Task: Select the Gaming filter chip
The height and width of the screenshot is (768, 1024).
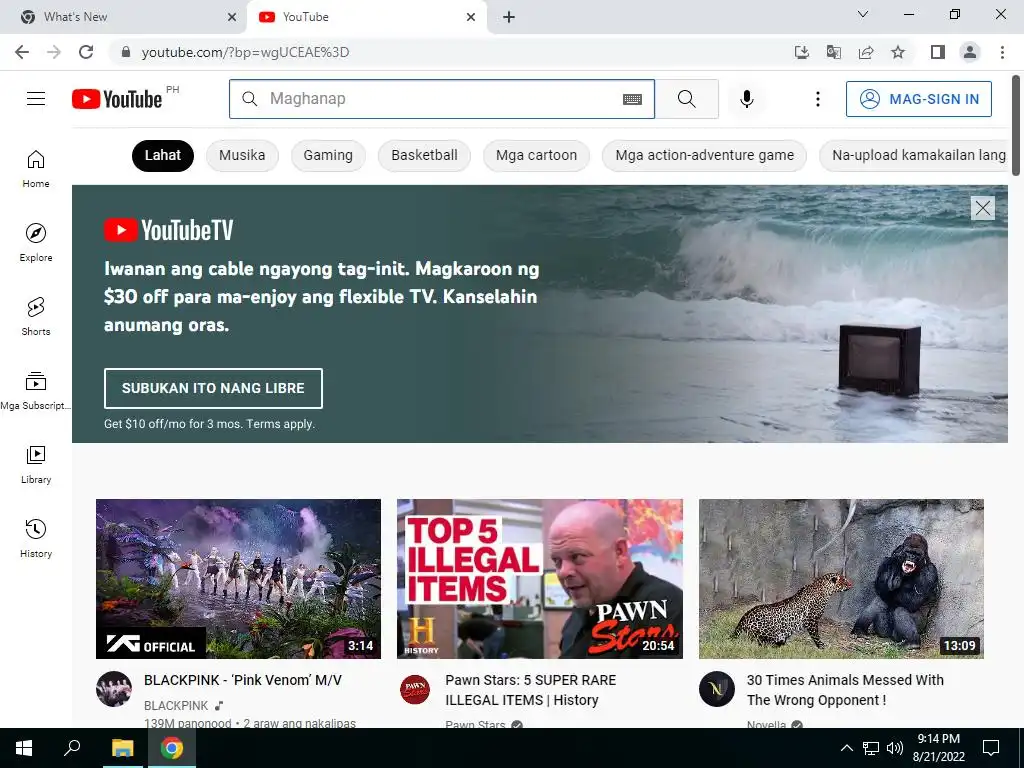Action: click(x=328, y=155)
